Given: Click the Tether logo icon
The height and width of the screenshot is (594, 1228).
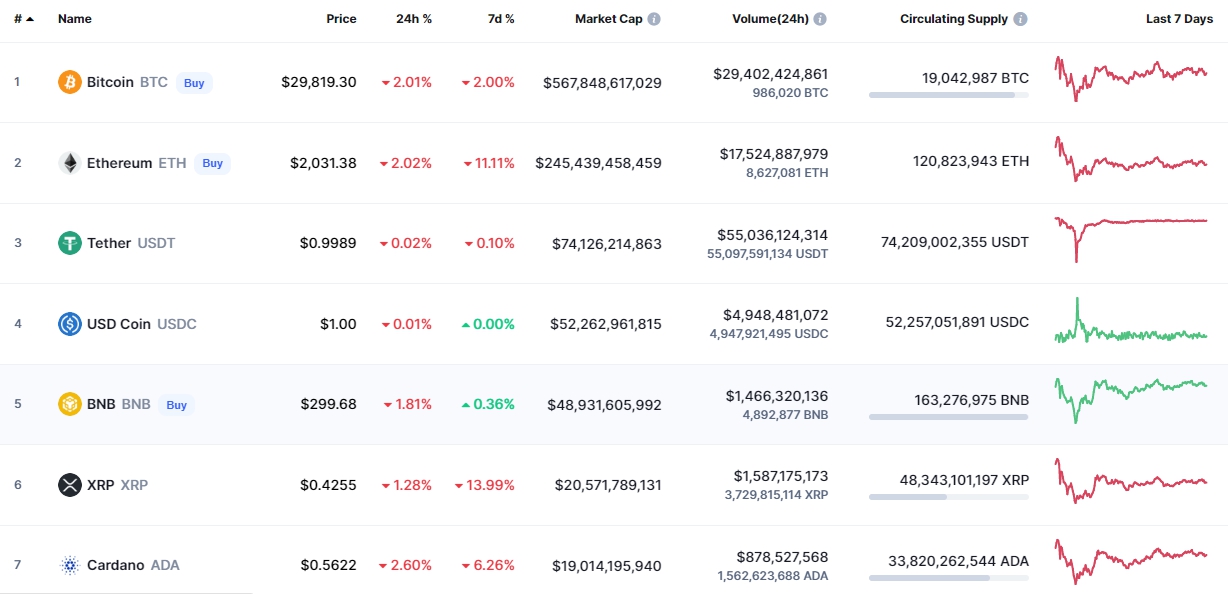Looking at the screenshot, I should pos(70,243).
